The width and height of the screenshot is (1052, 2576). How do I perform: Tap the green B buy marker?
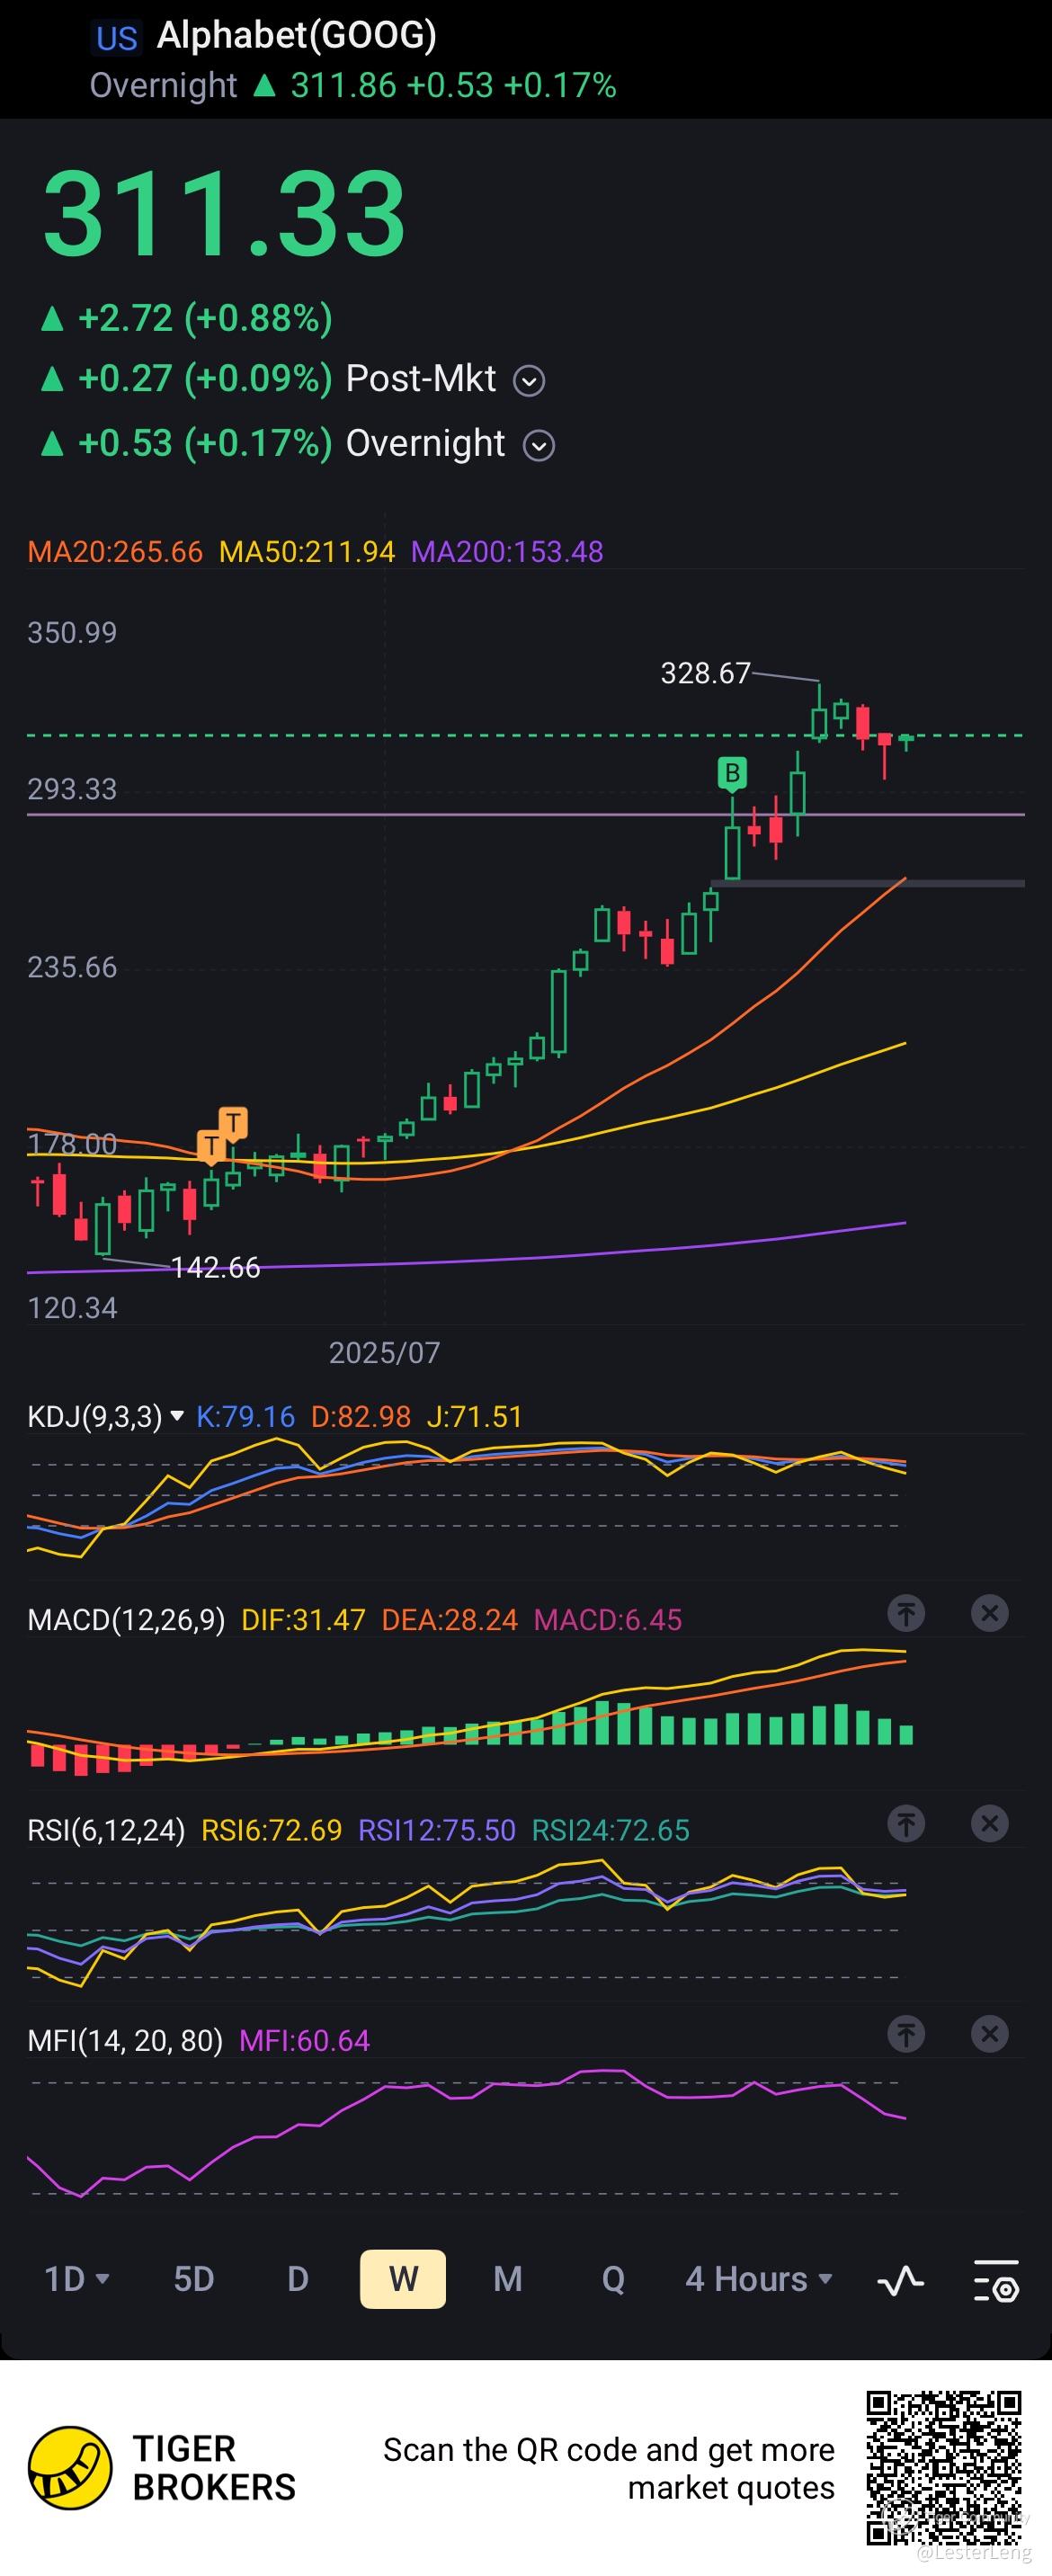[732, 774]
